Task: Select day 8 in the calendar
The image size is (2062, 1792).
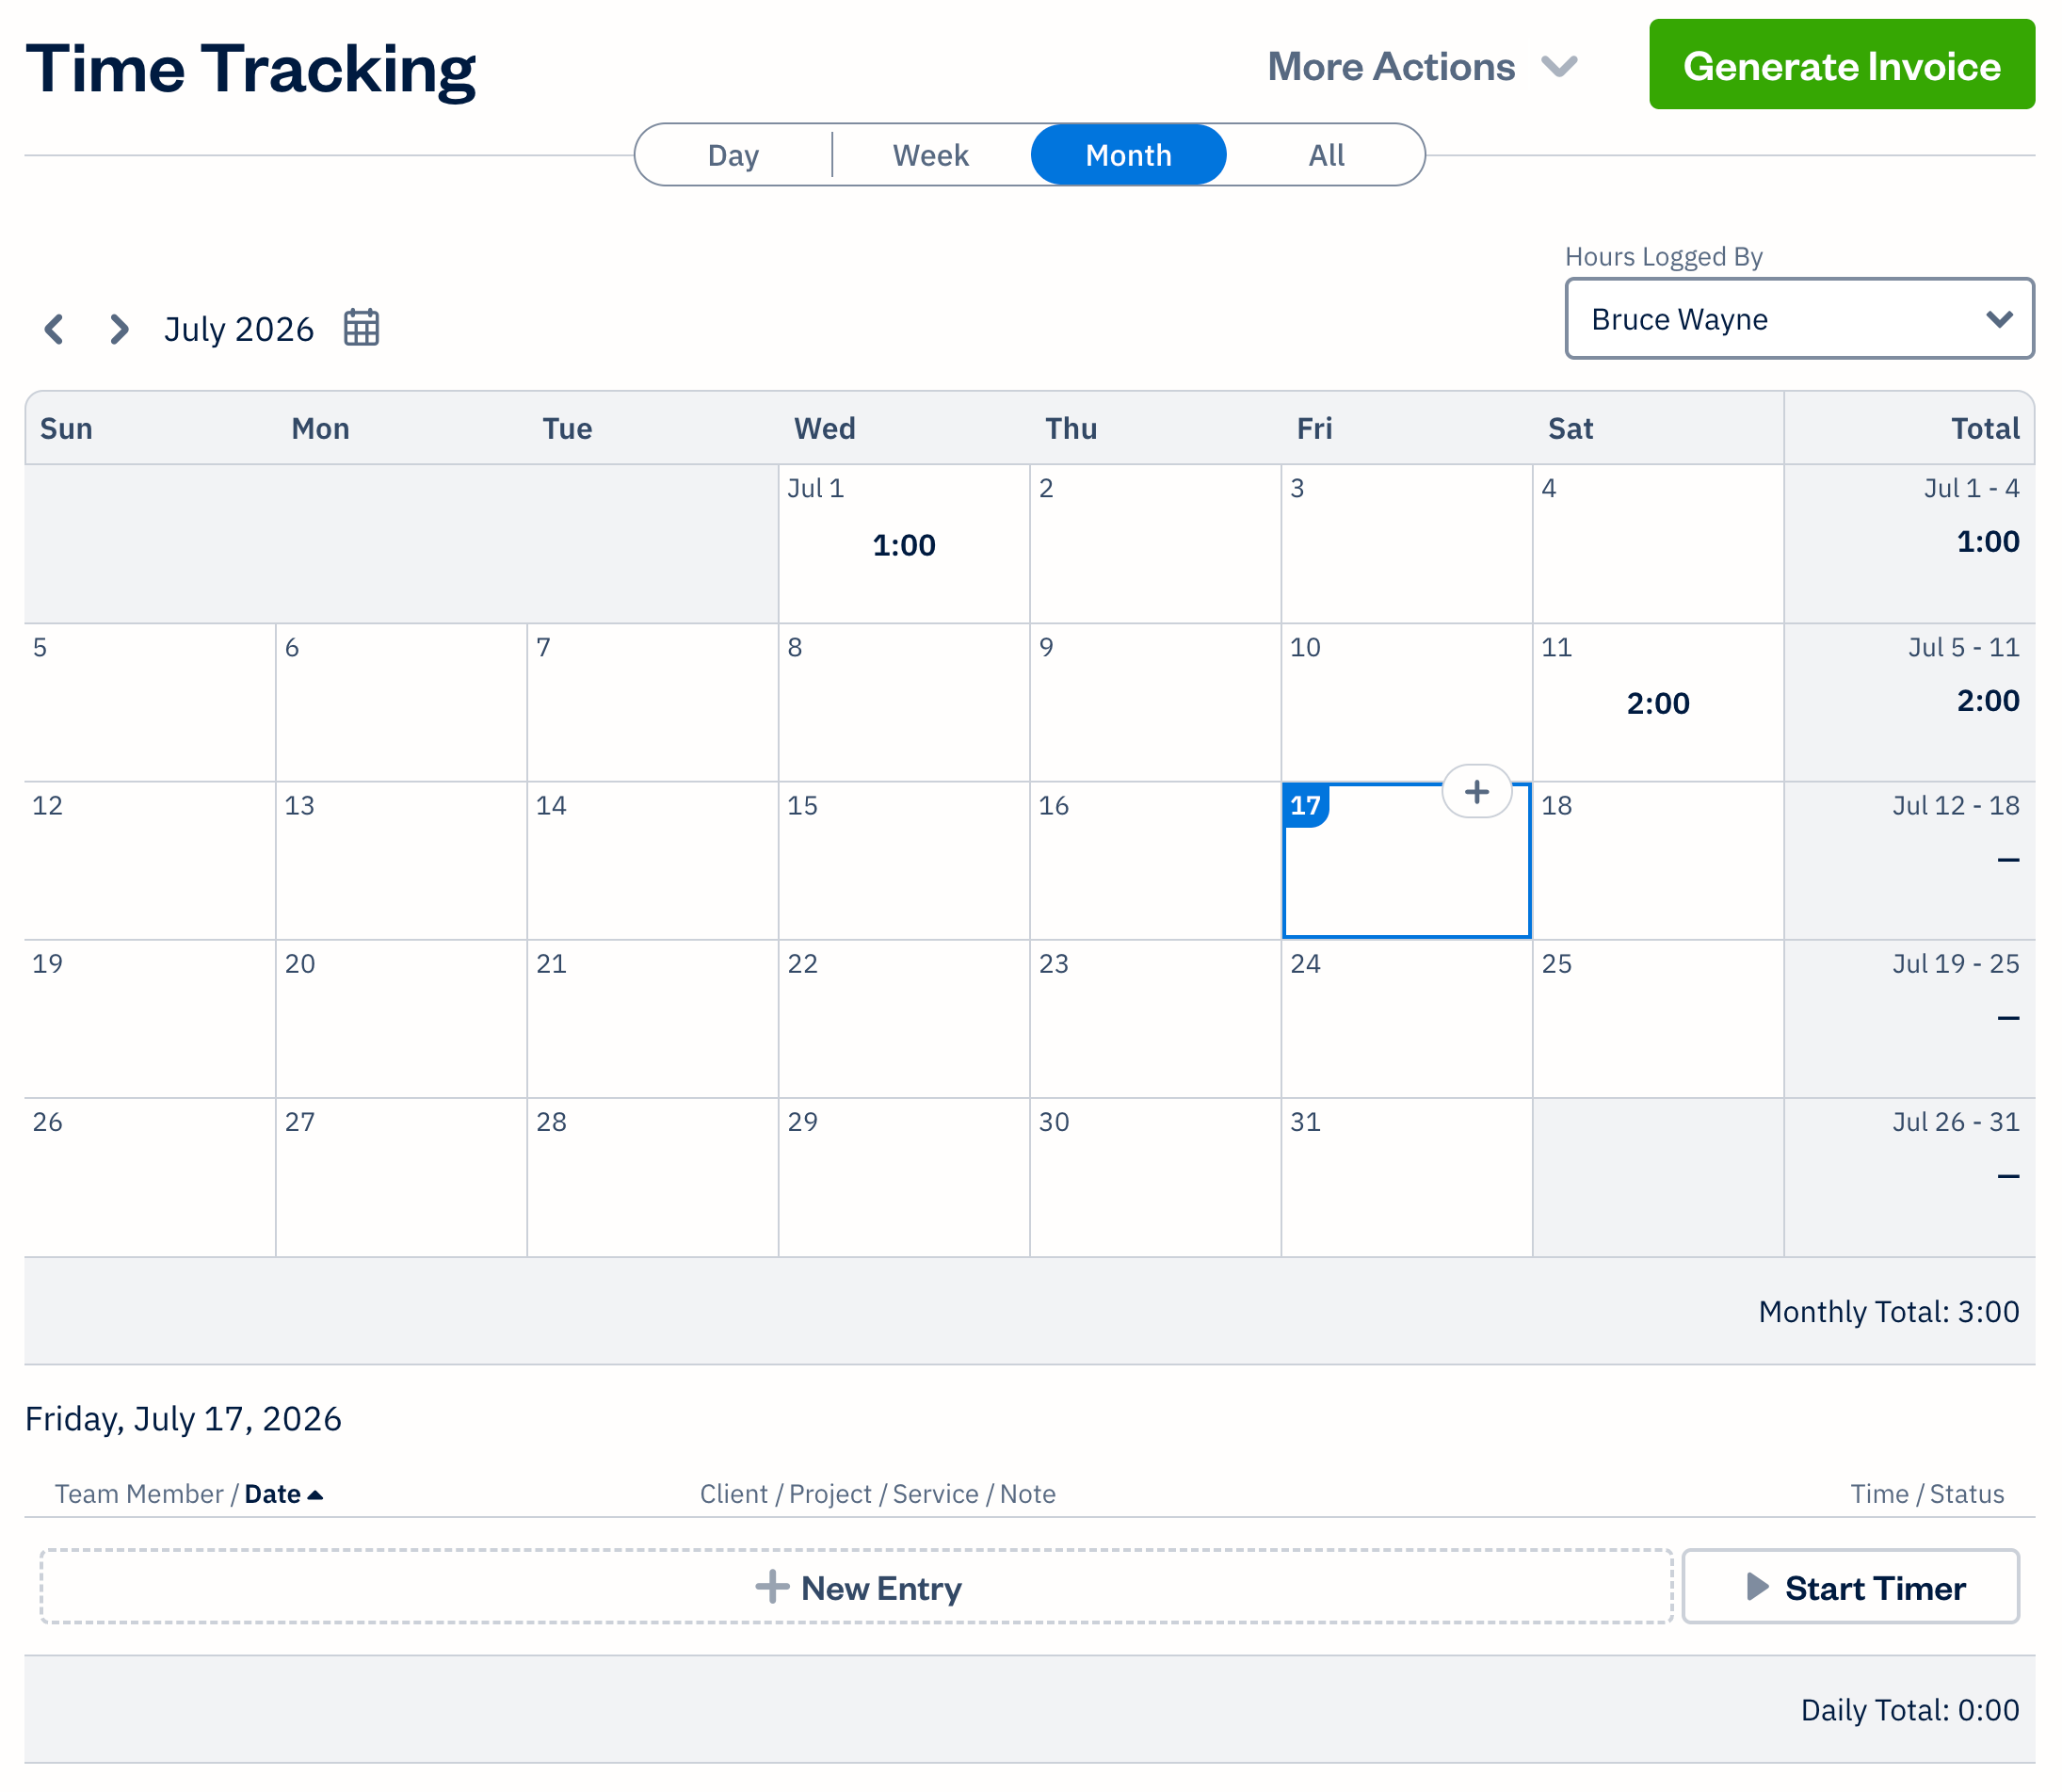Action: [x=904, y=703]
